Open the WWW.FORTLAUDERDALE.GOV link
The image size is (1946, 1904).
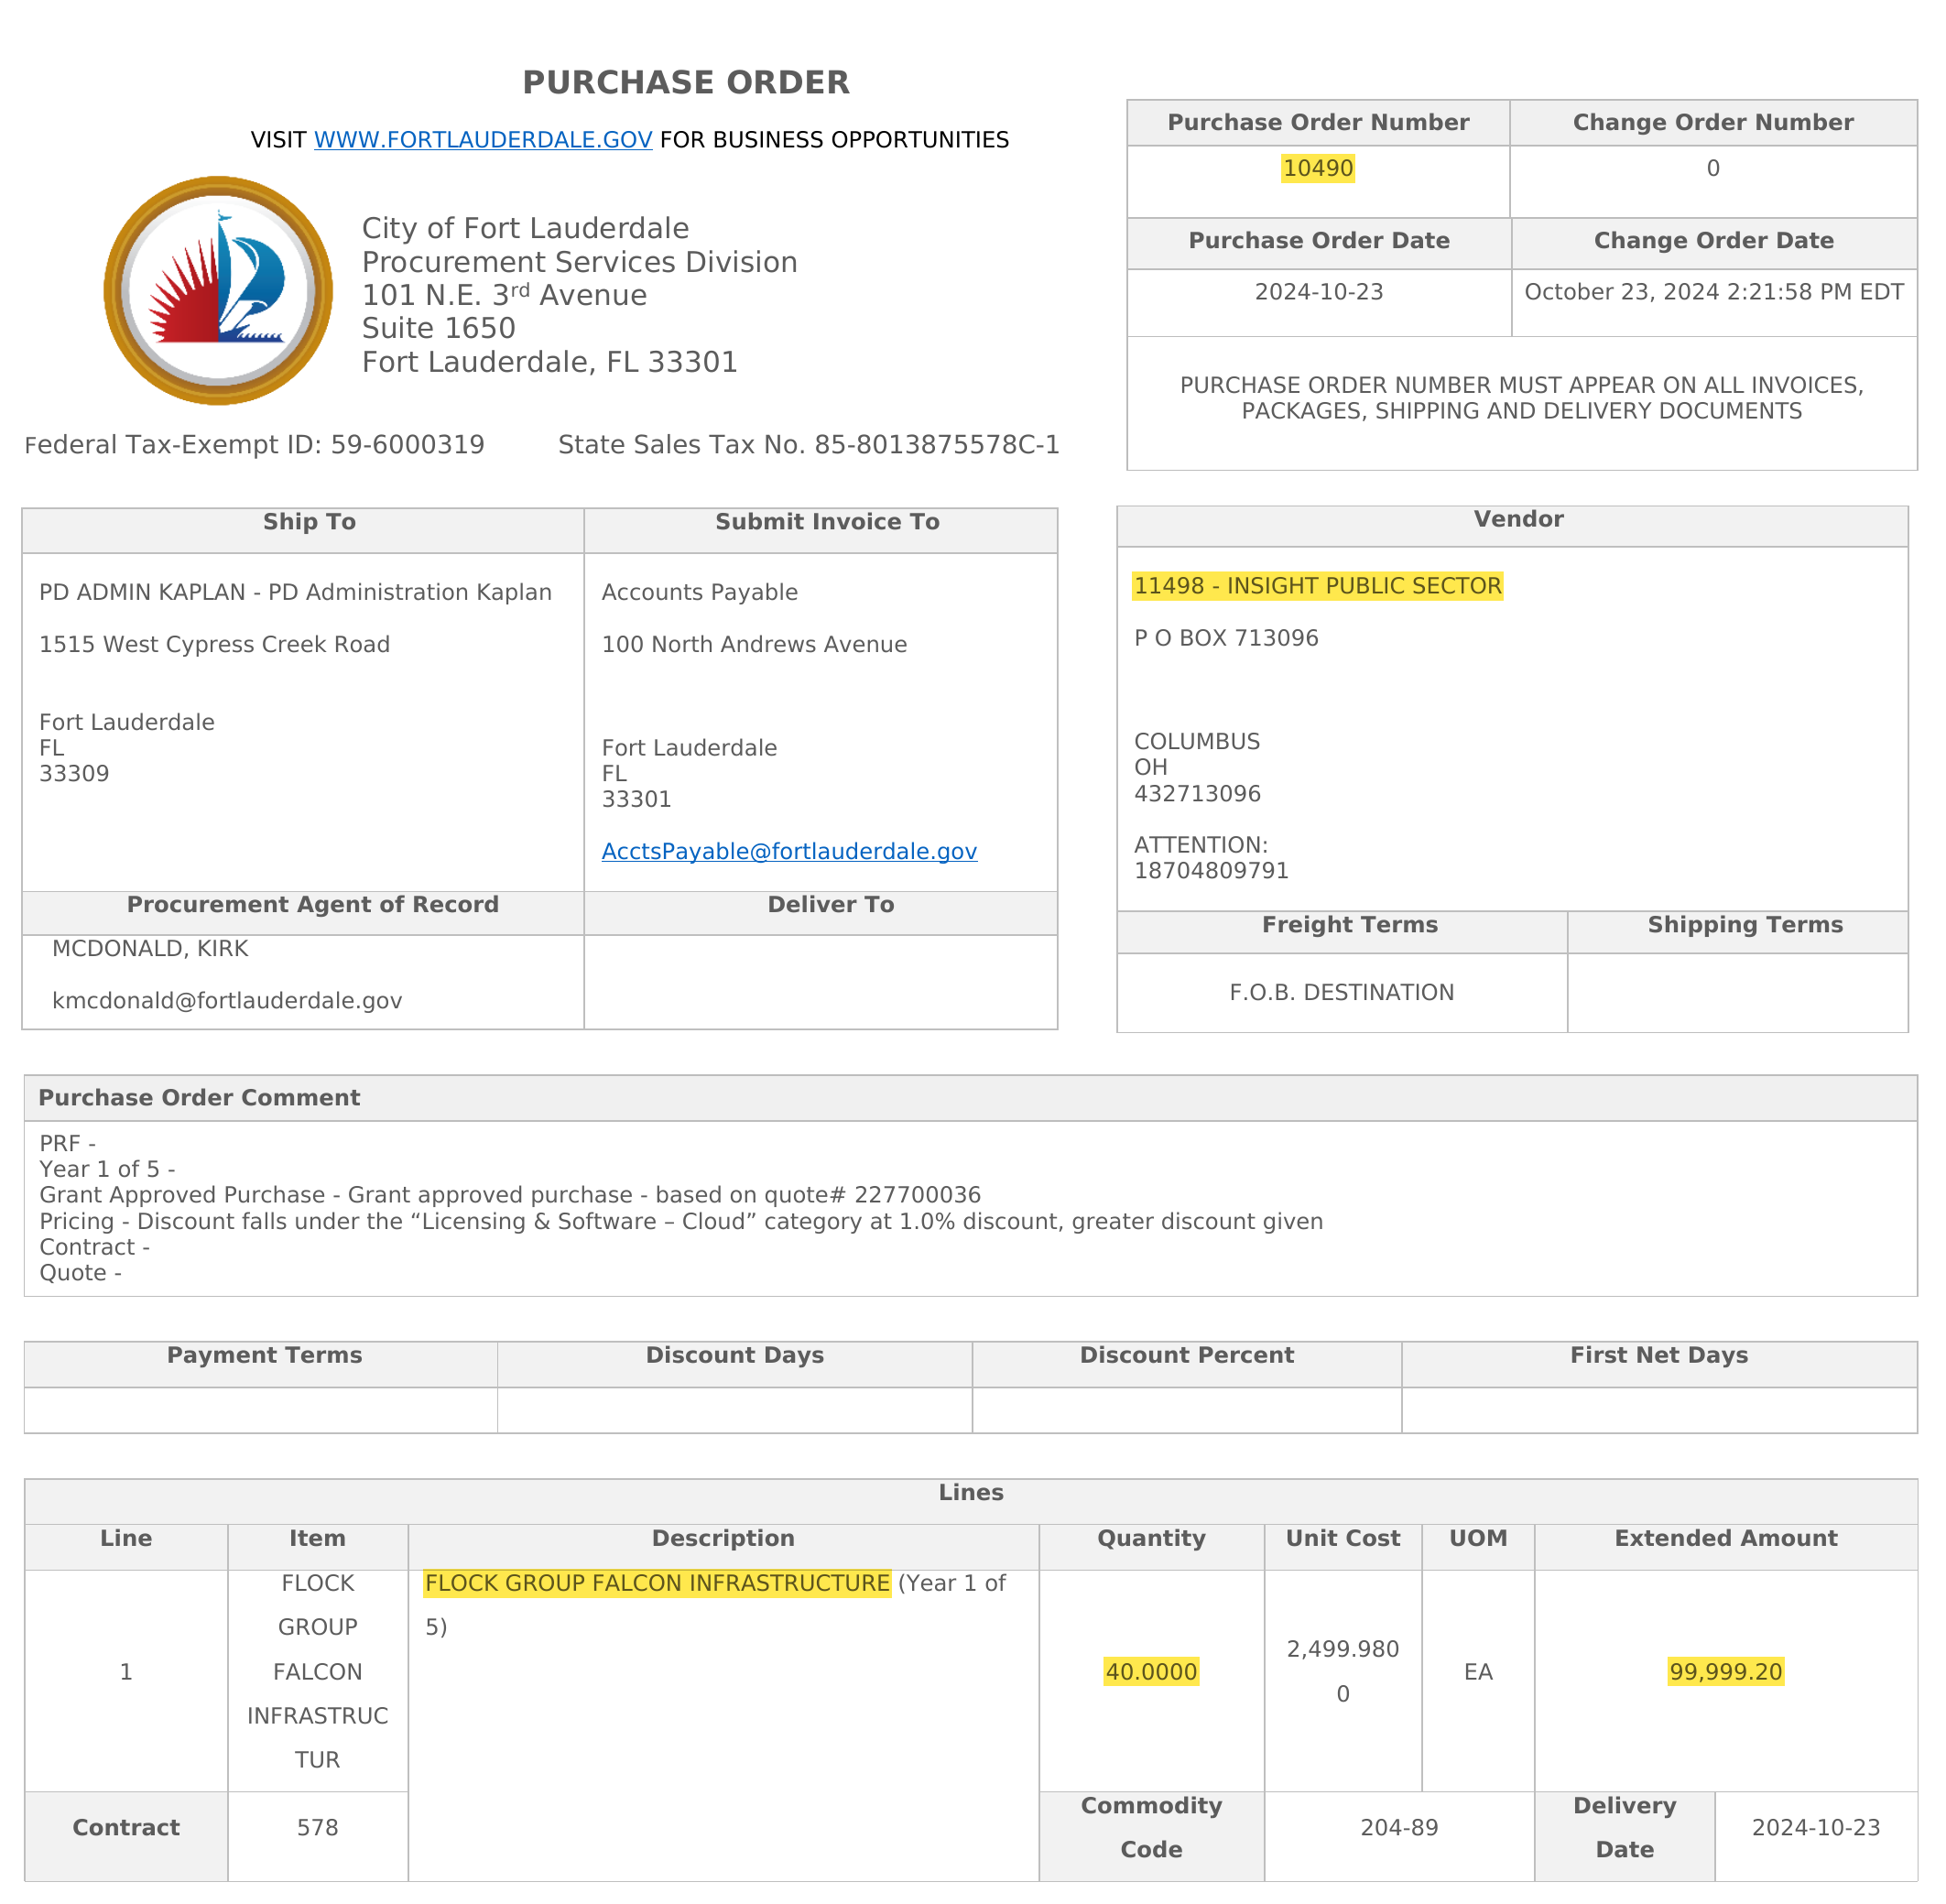click(x=483, y=140)
